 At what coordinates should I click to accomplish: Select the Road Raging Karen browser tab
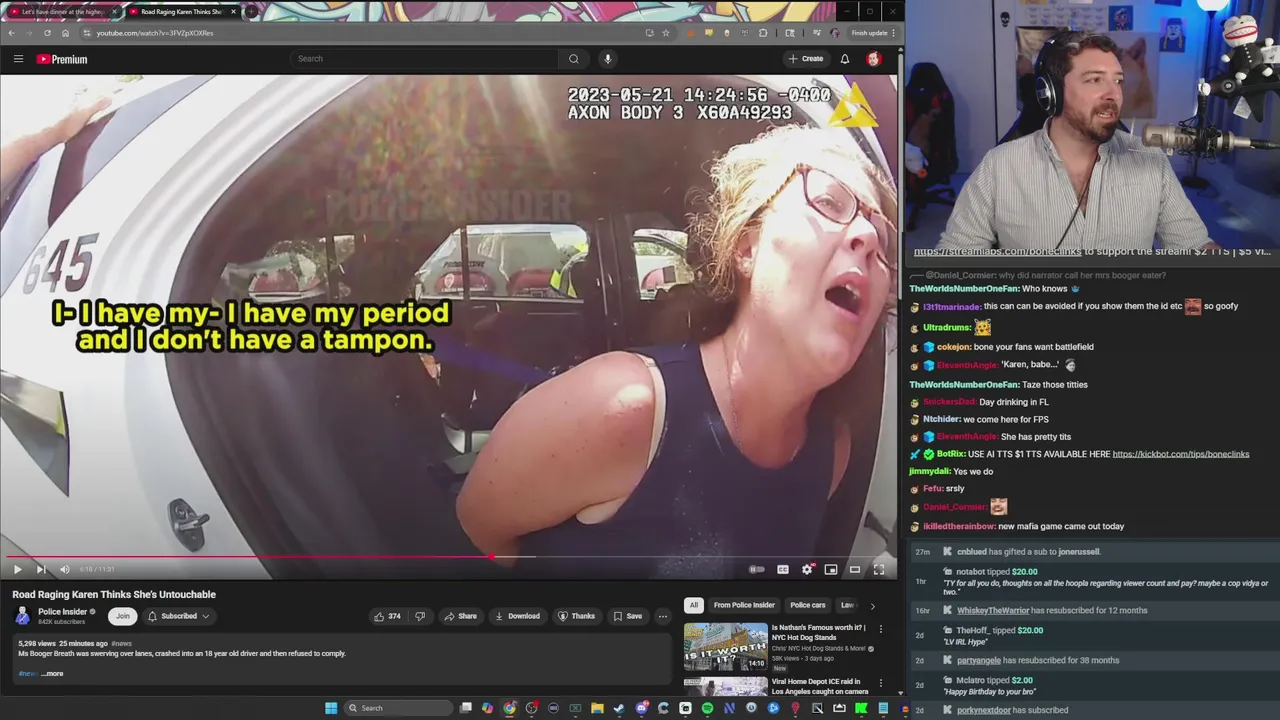coord(182,12)
